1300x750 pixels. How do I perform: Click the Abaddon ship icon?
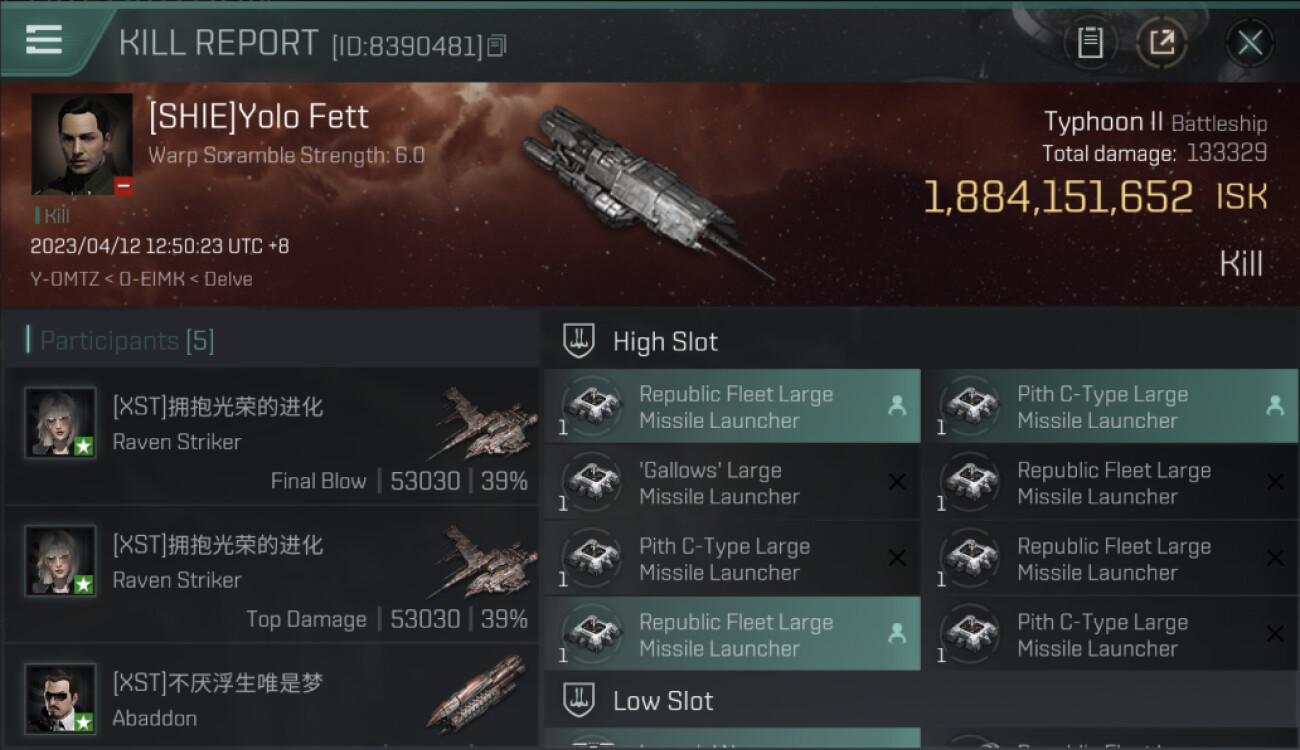click(x=480, y=692)
